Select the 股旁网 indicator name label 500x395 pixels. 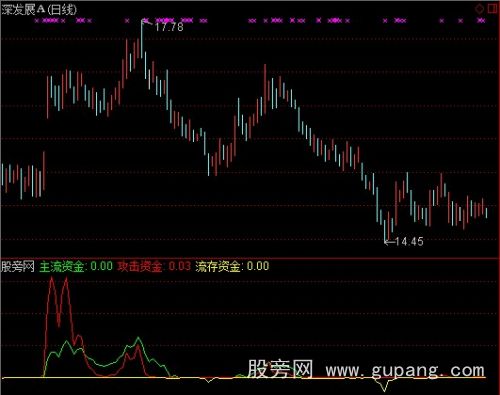[x=18, y=266]
